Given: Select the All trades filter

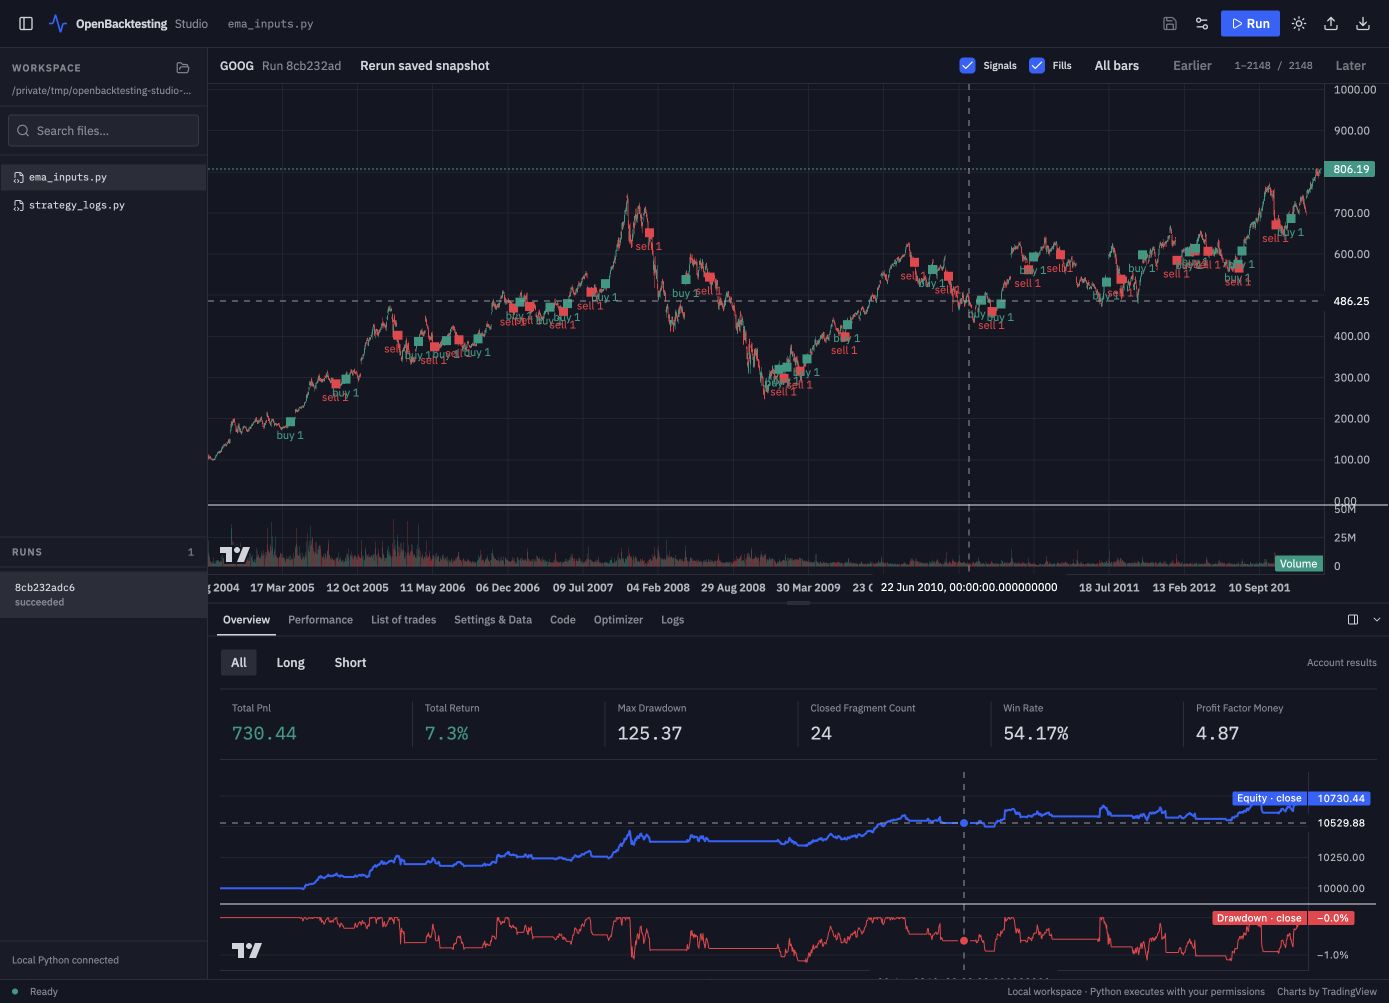Looking at the screenshot, I should click(239, 662).
